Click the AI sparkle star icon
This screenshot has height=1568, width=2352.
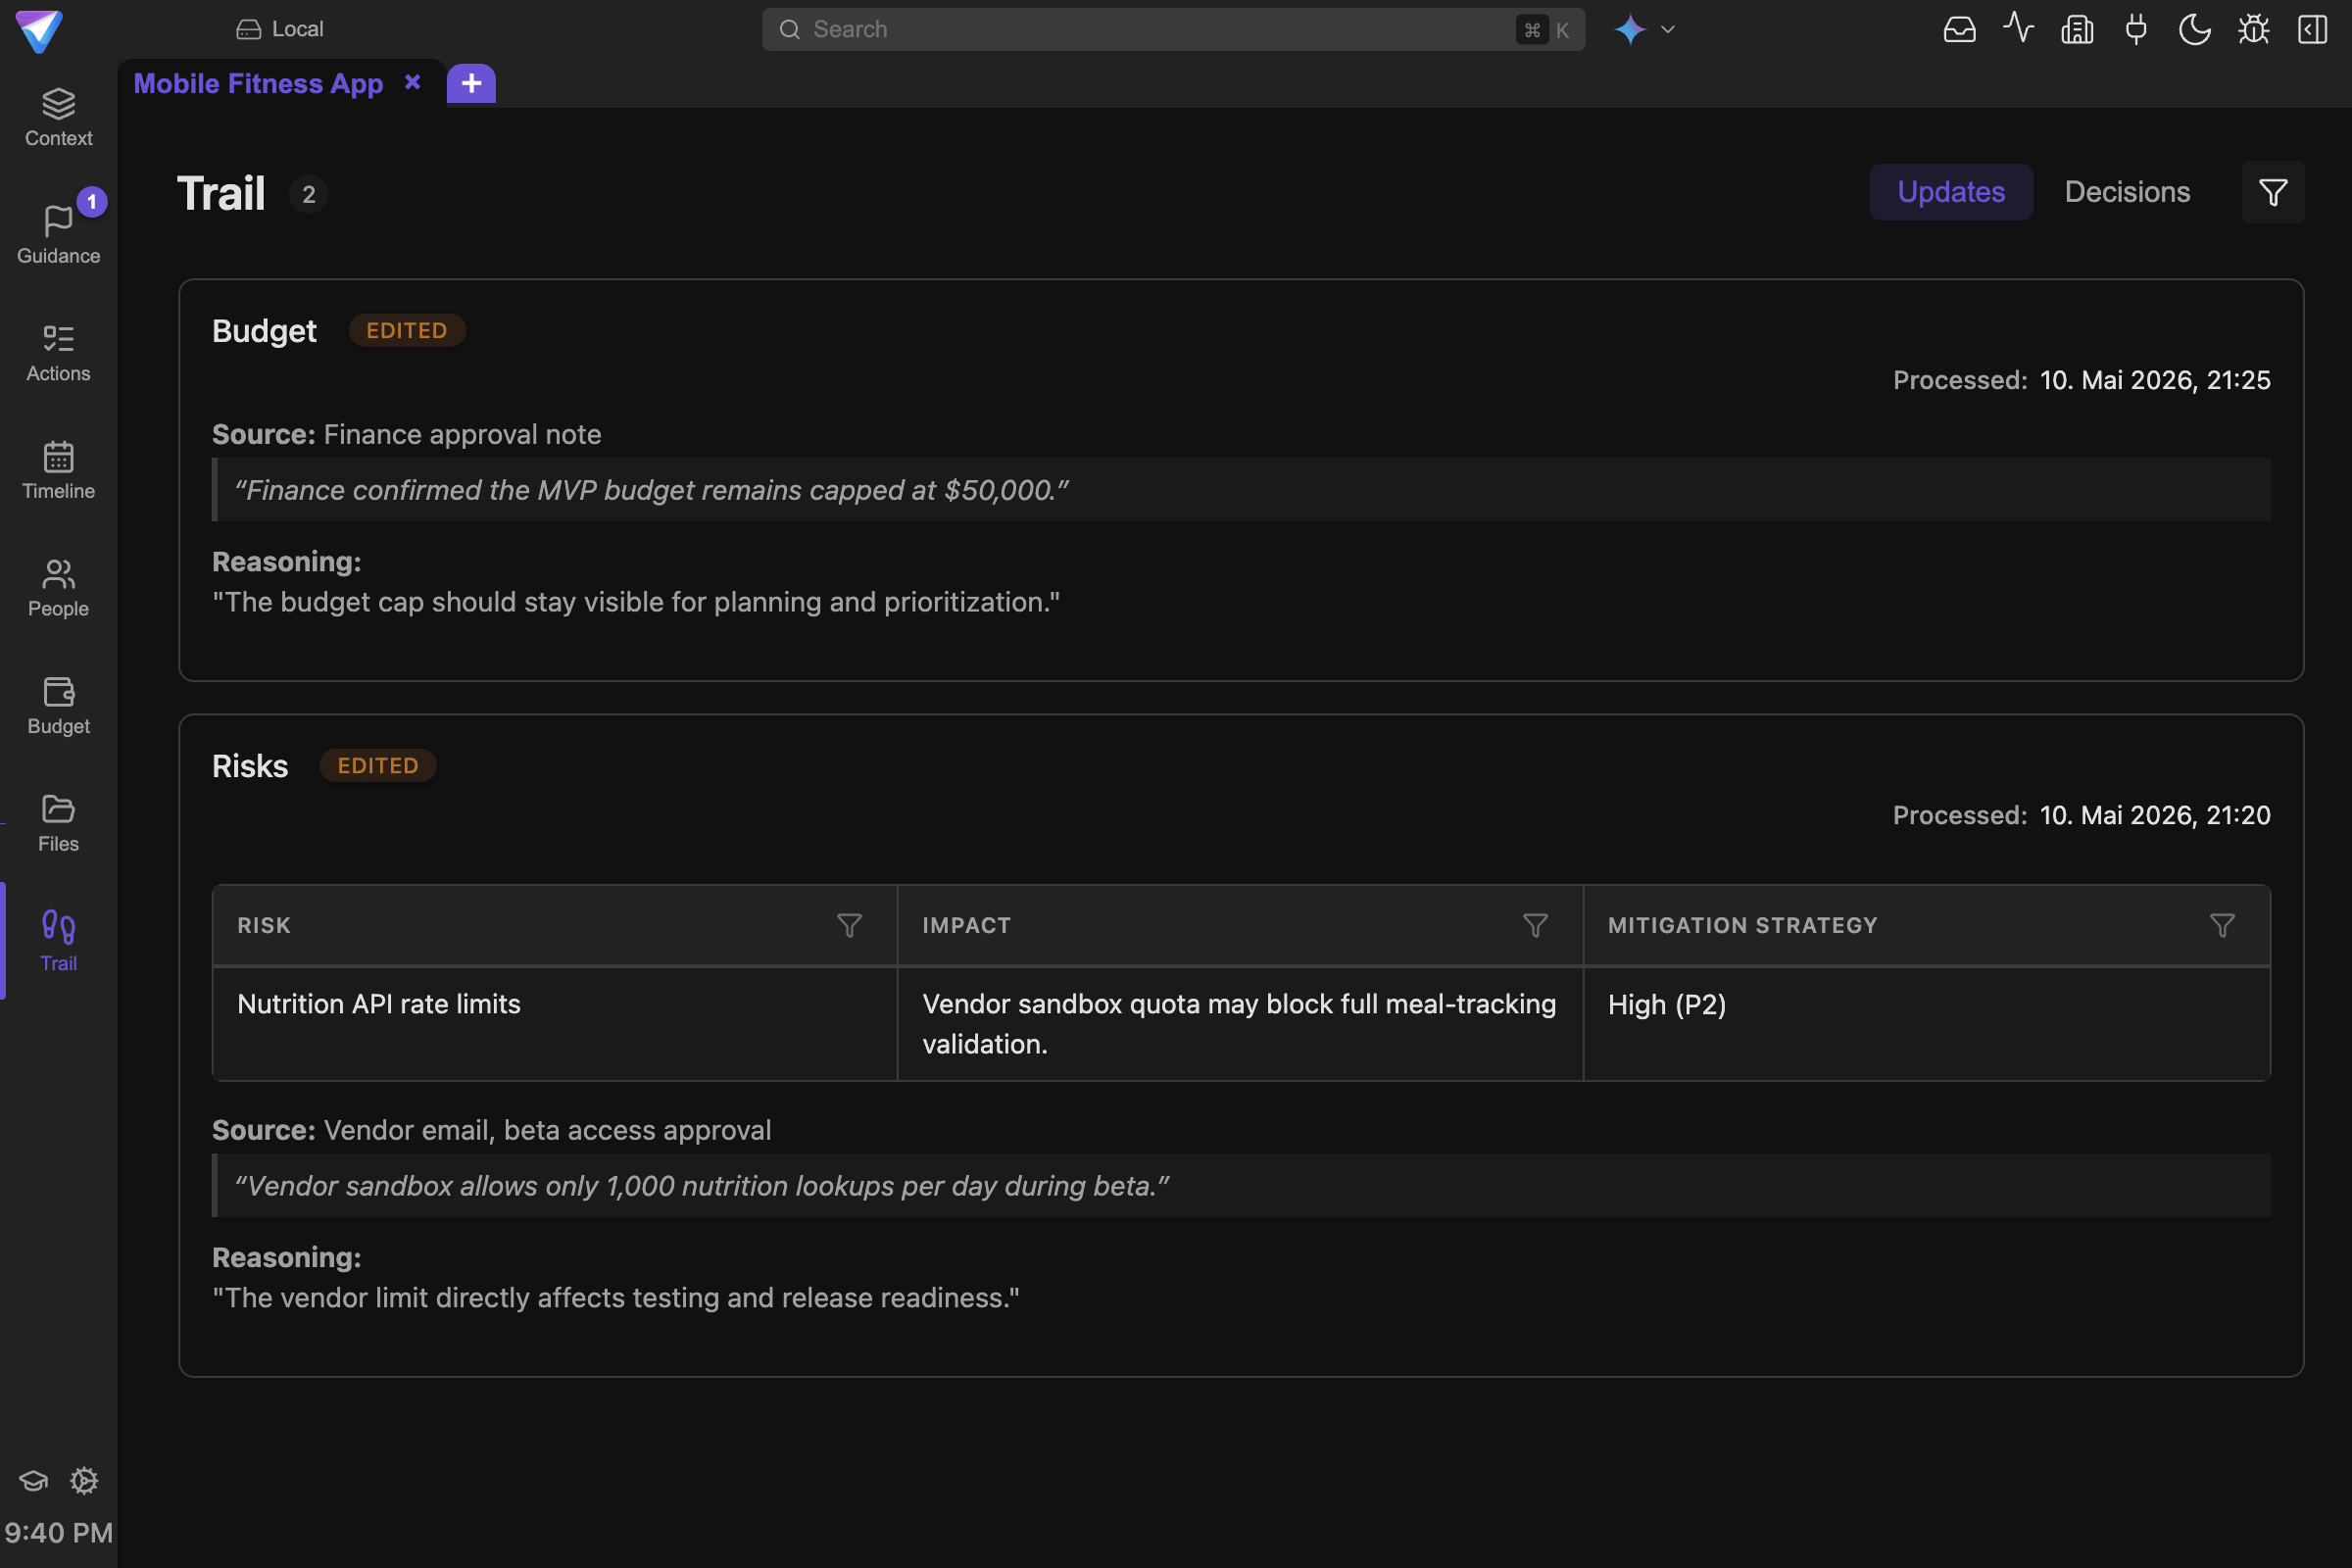1630,29
